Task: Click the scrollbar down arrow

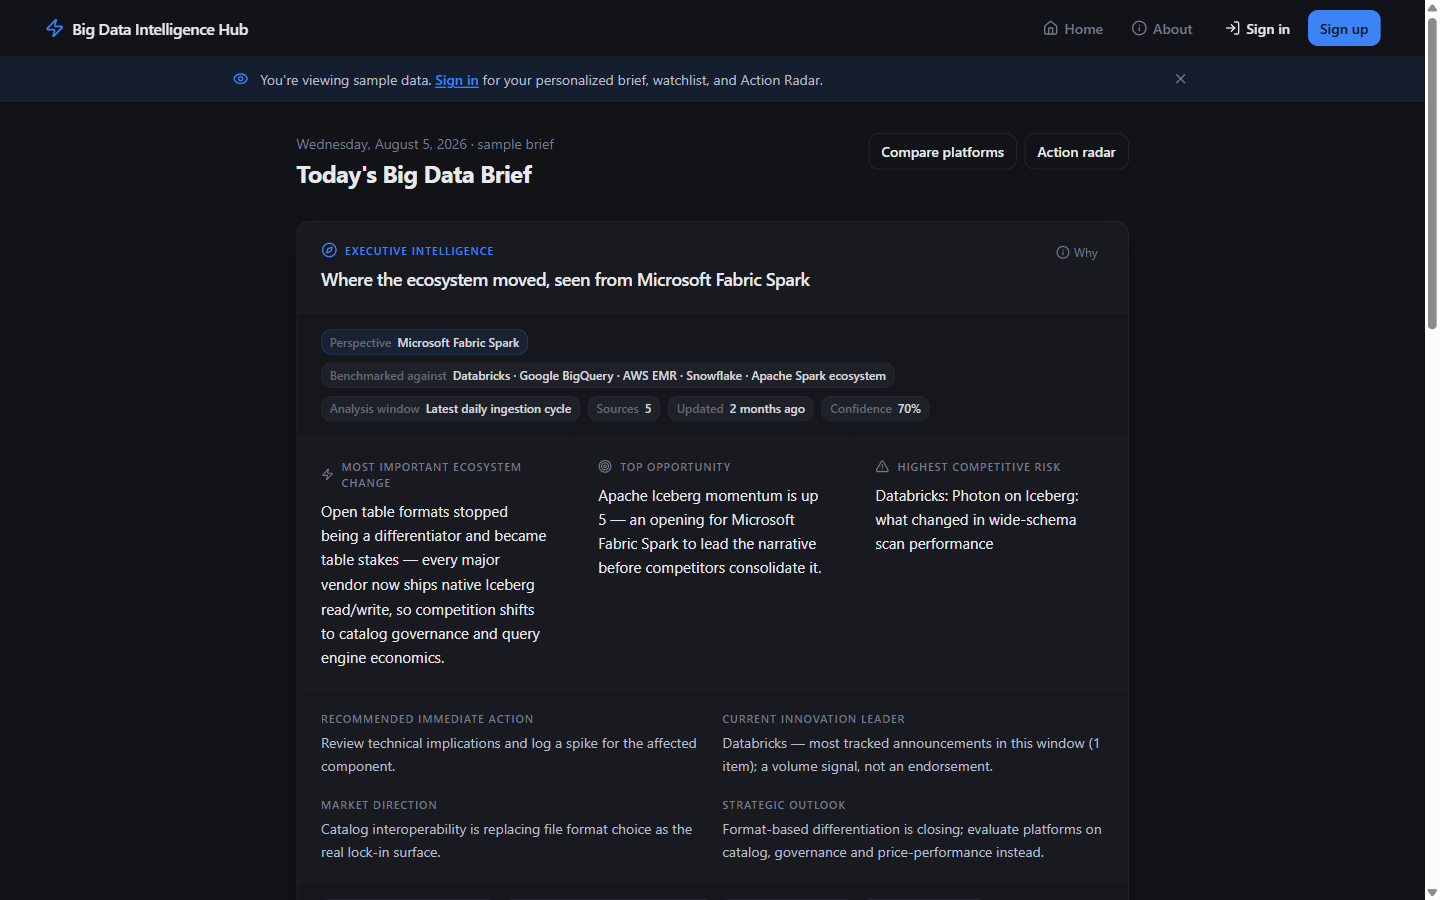Action: (1432, 892)
